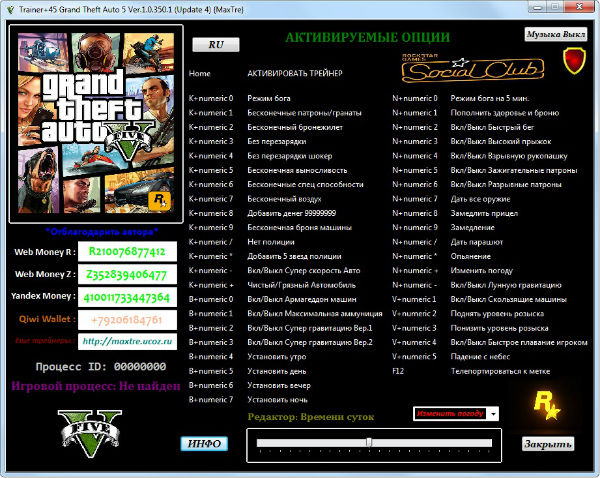The image size is (600, 478).
Task: Click the Режим бога option
Action: tap(269, 98)
